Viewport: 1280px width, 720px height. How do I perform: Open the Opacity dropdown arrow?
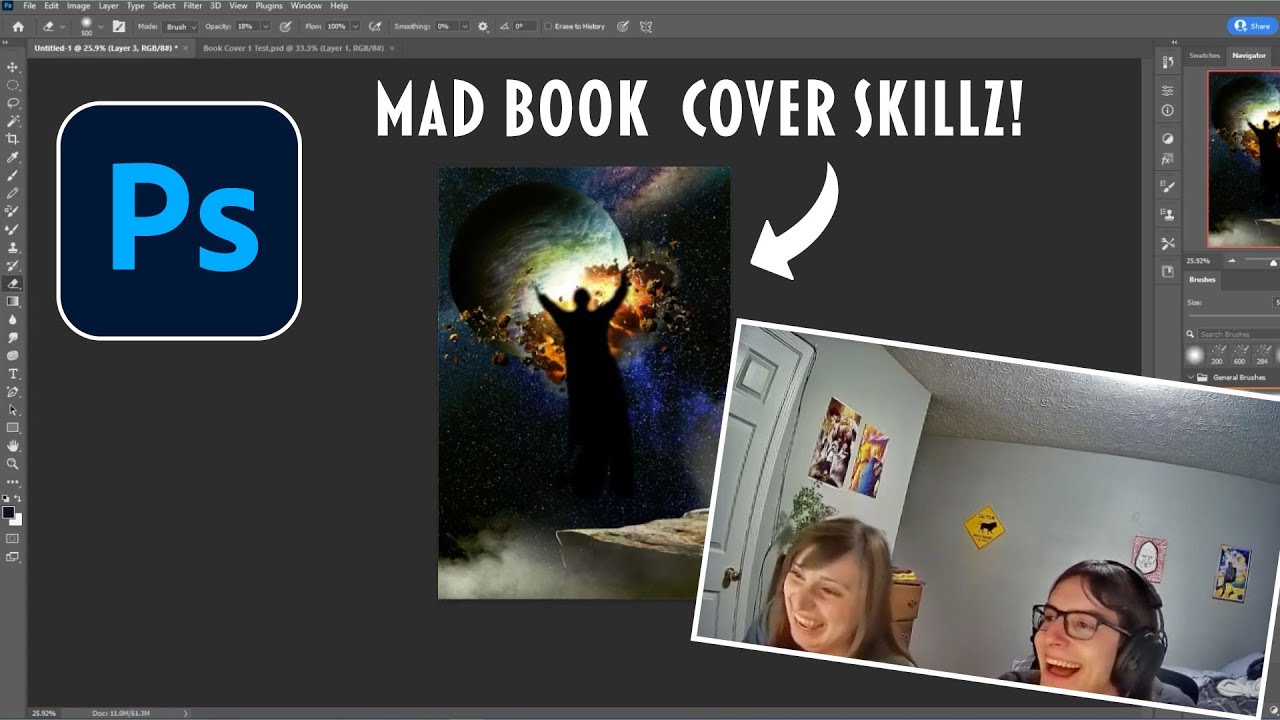click(264, 26)
